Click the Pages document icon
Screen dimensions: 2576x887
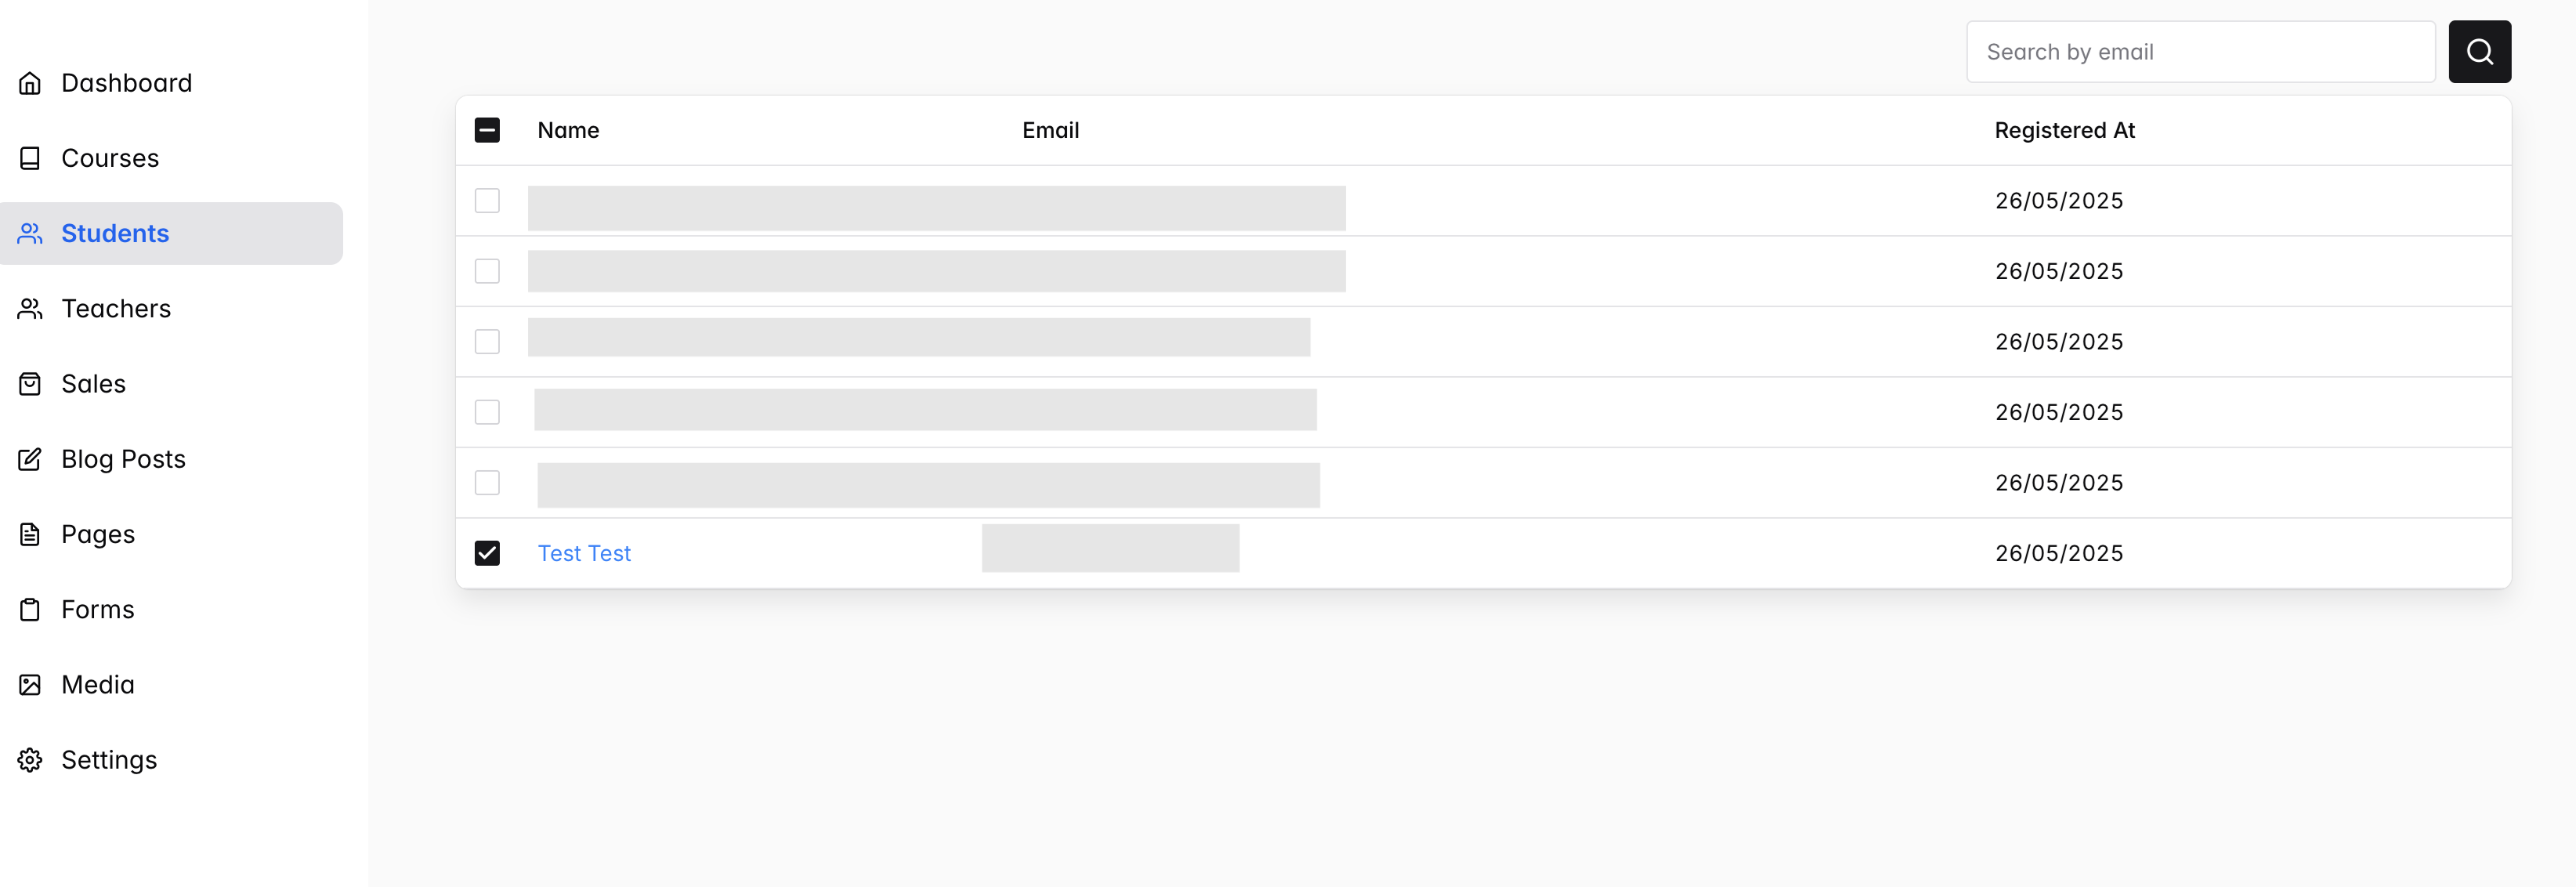coord(30,534)
